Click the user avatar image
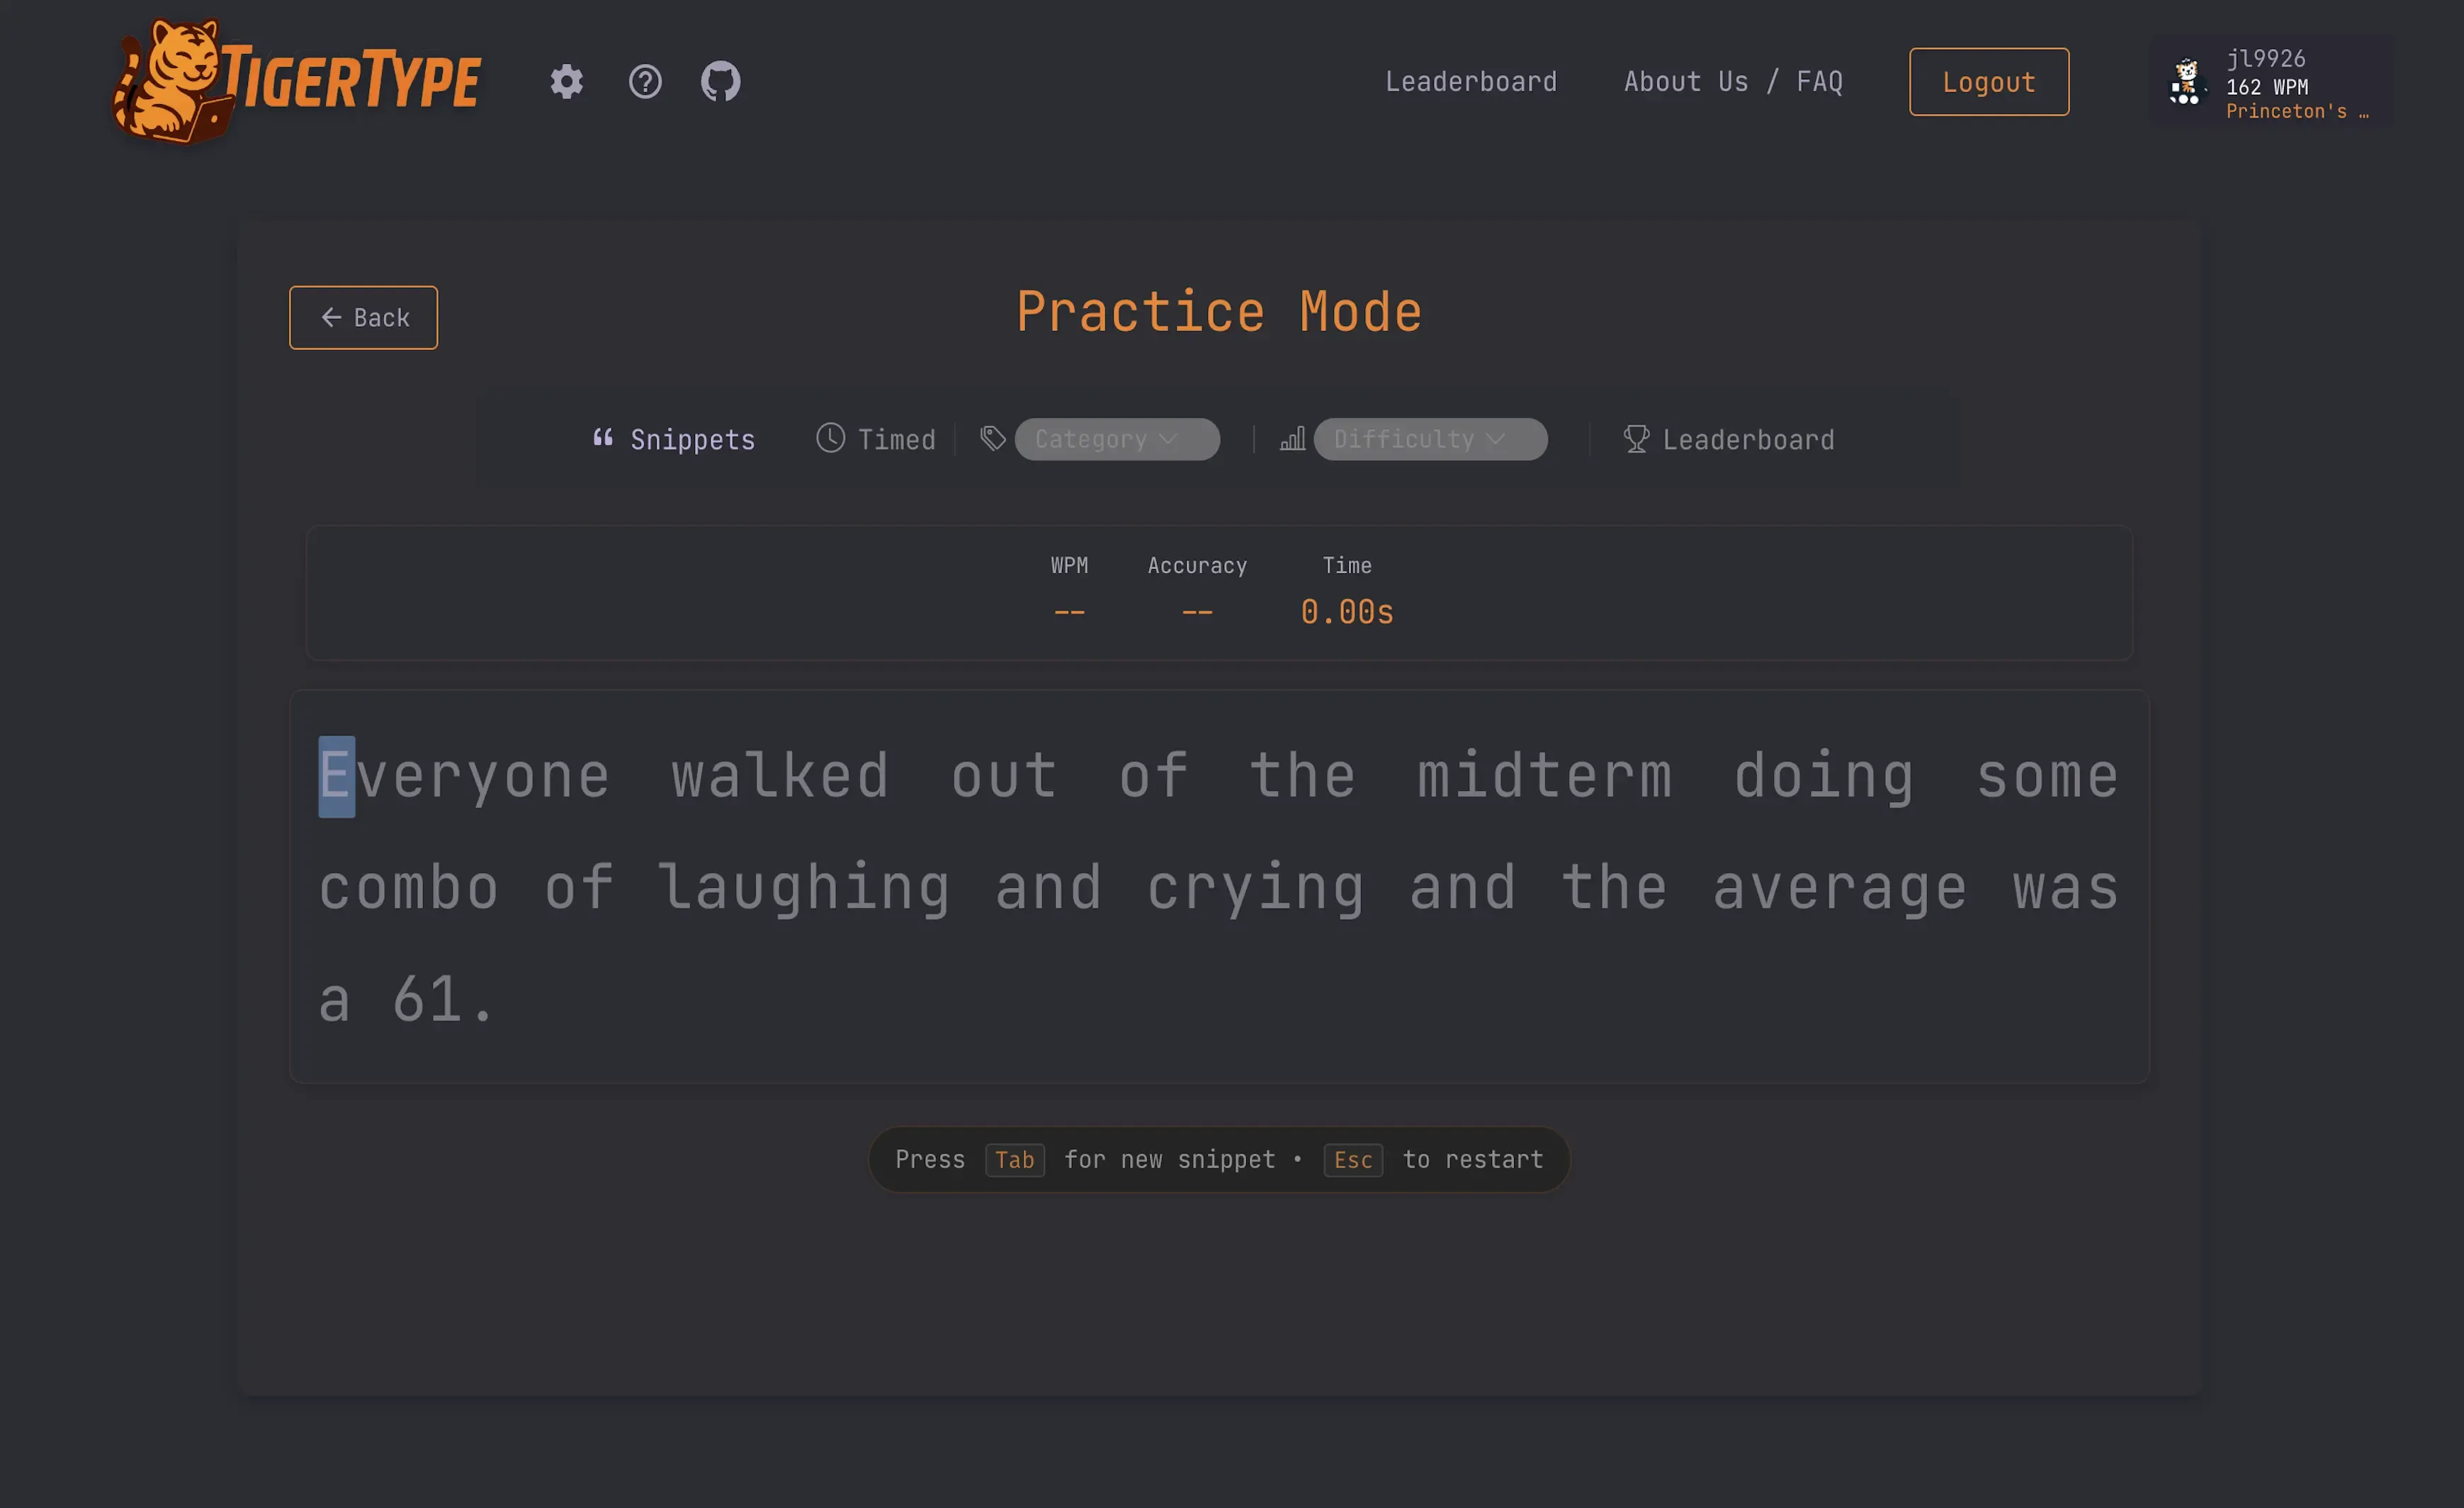Screen dimensions: 2464x1508 (x=2186, y=82)
